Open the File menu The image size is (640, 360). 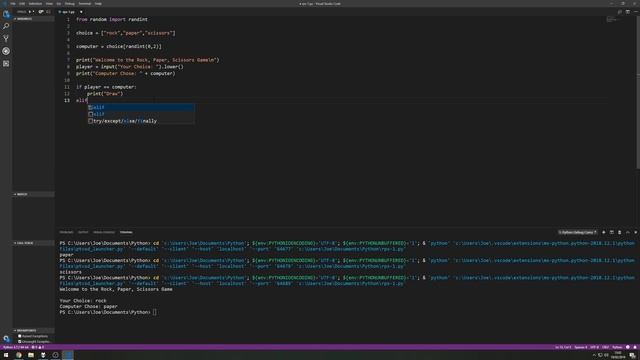(13, 4)
